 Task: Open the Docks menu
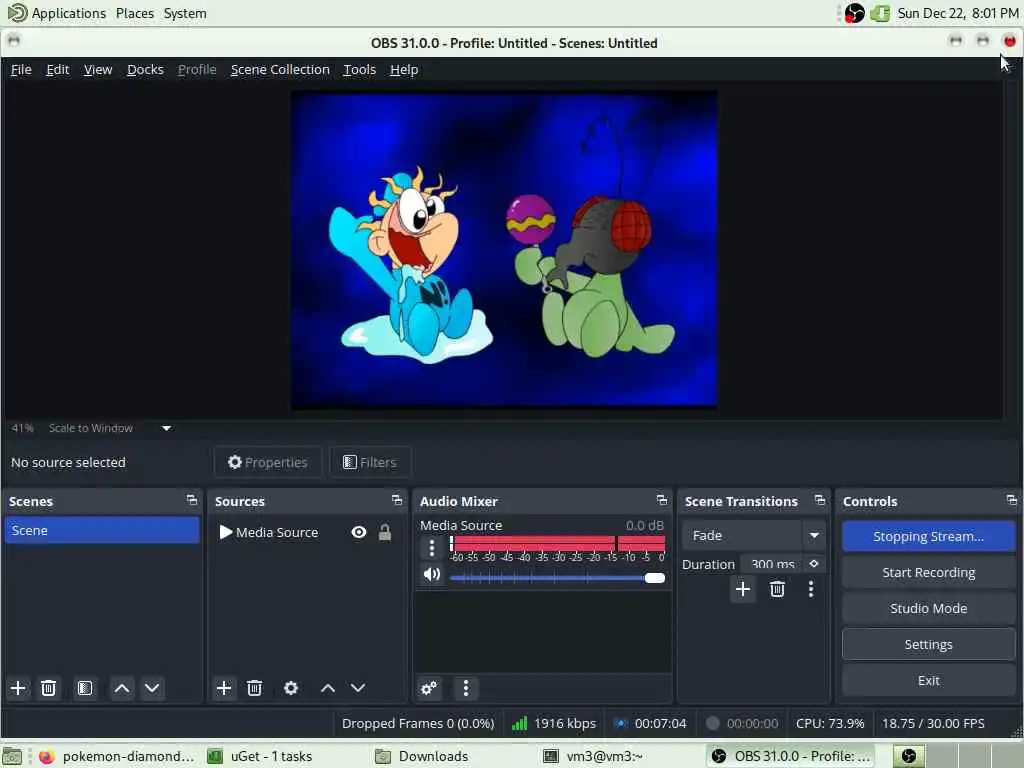point(145,69)
